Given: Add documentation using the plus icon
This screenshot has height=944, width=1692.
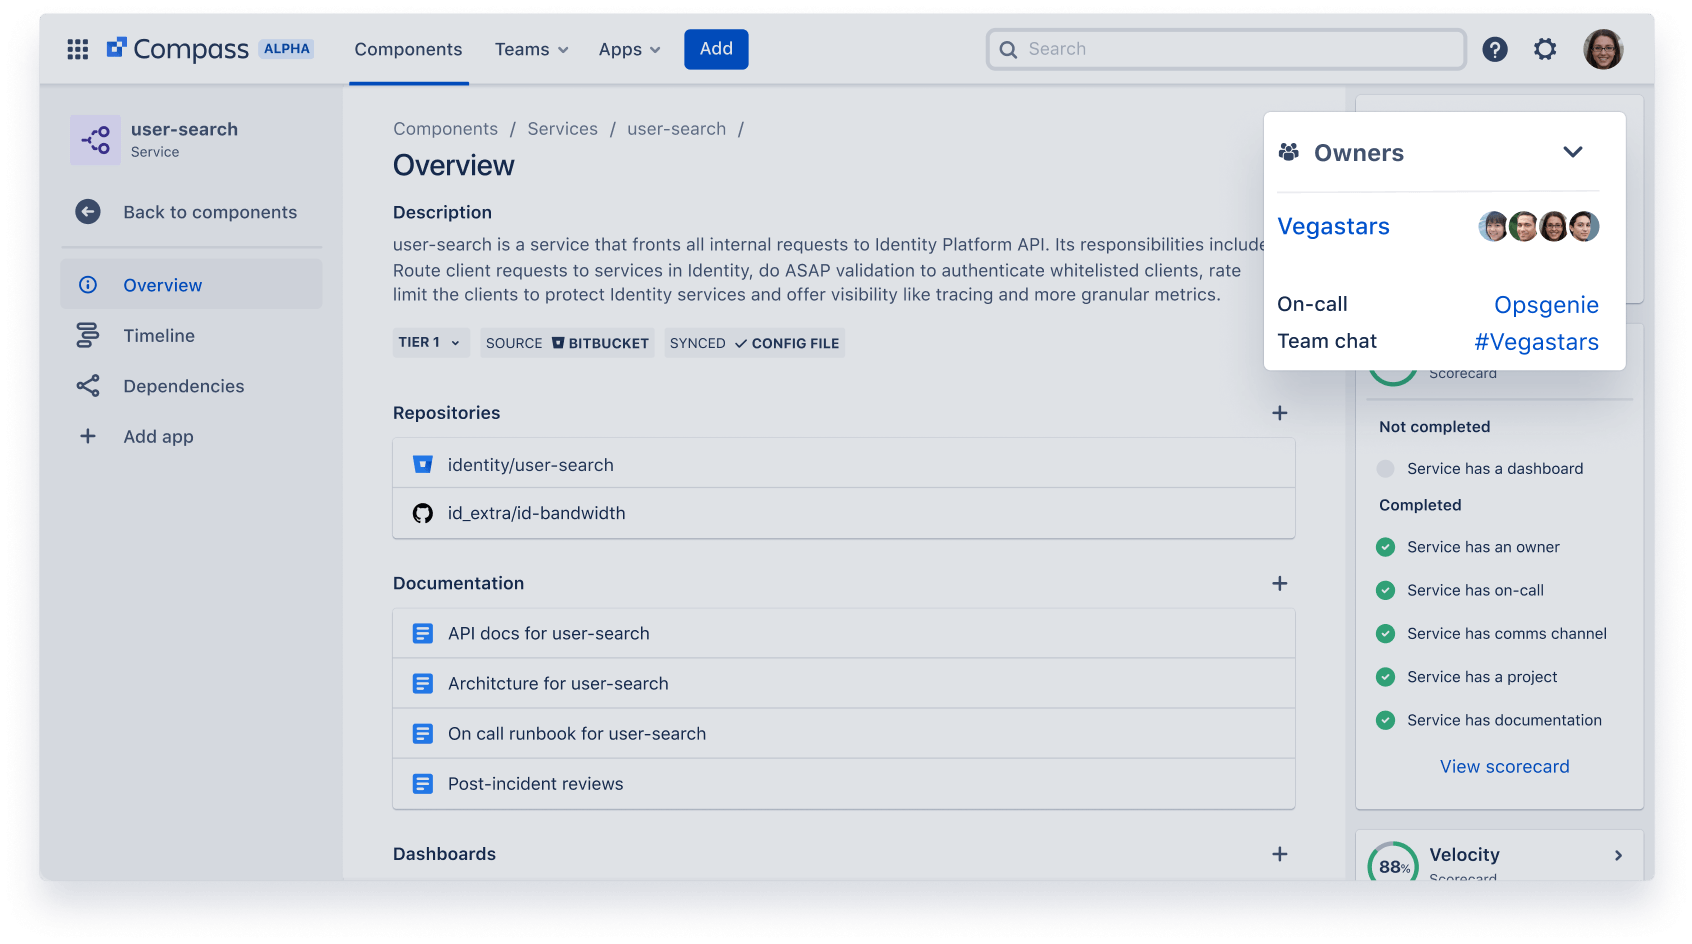Looking at the screenshot, I should pos(1279,583).
